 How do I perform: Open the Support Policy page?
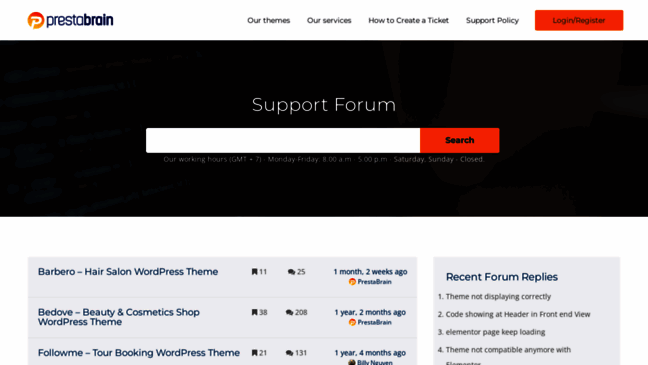(x=492, y=20)
